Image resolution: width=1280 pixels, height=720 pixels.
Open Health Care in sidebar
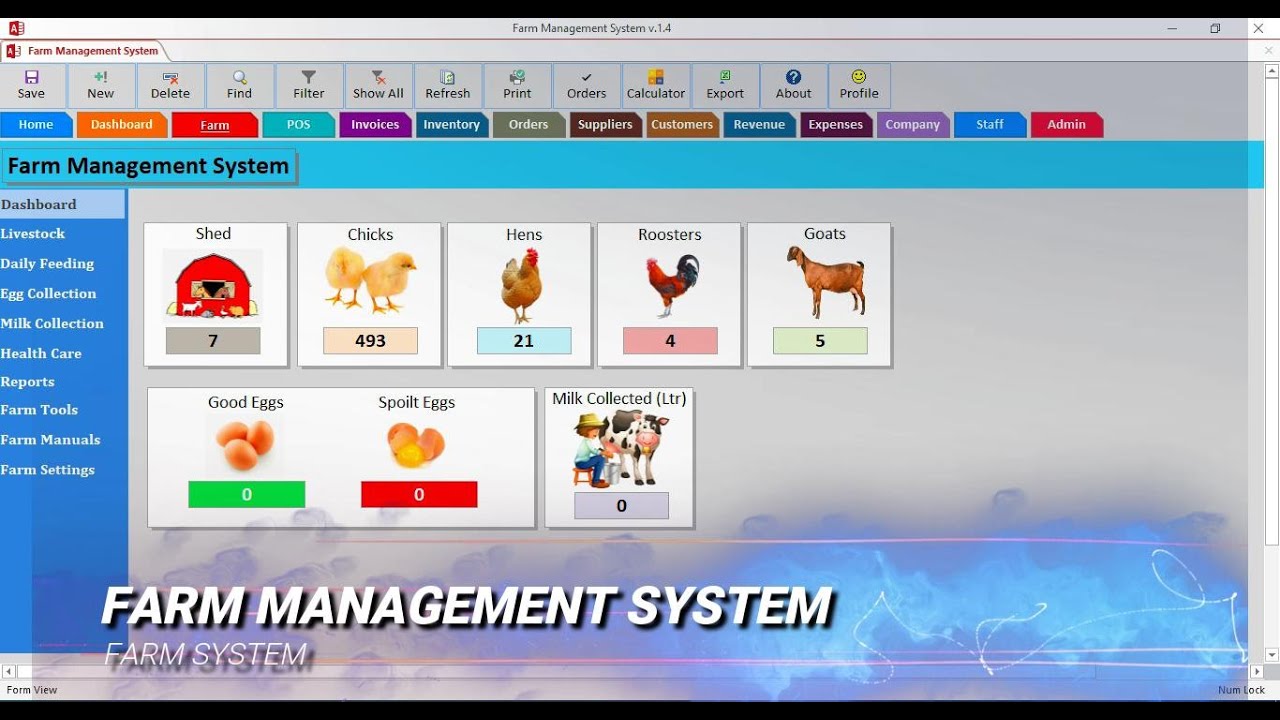pos(41,354)
